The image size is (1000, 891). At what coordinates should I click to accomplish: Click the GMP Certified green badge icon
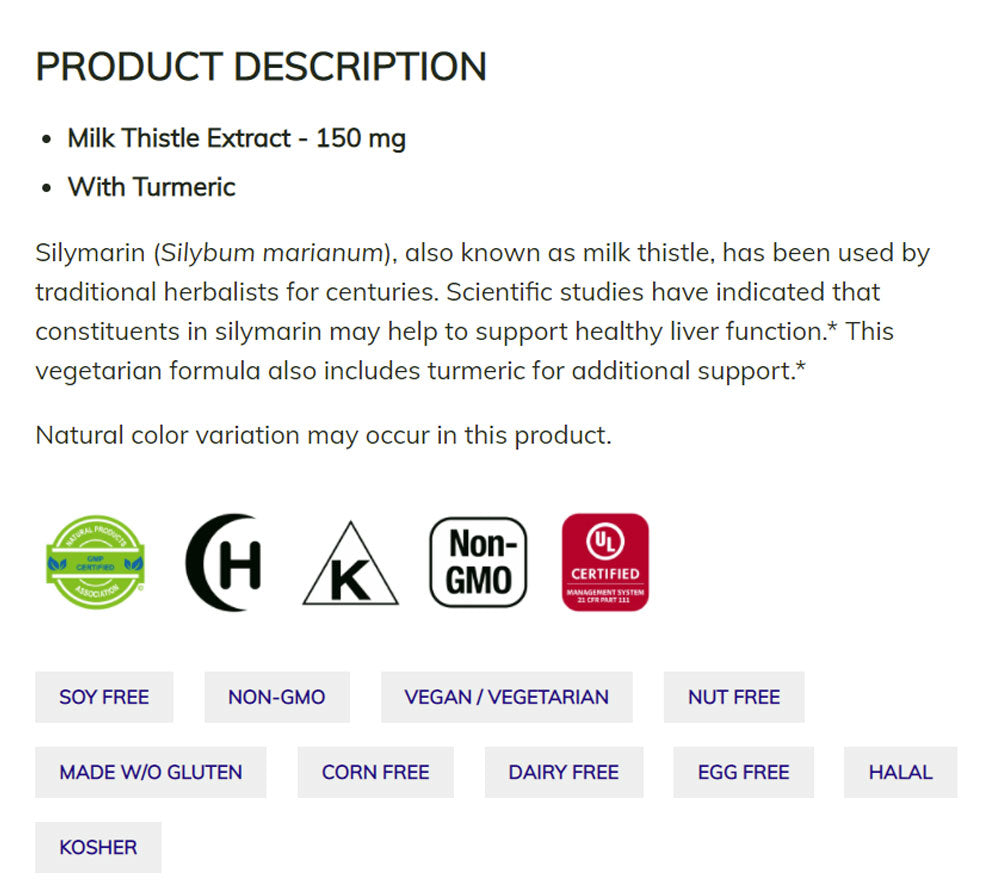pyautogui.click(x=95, y=562)
